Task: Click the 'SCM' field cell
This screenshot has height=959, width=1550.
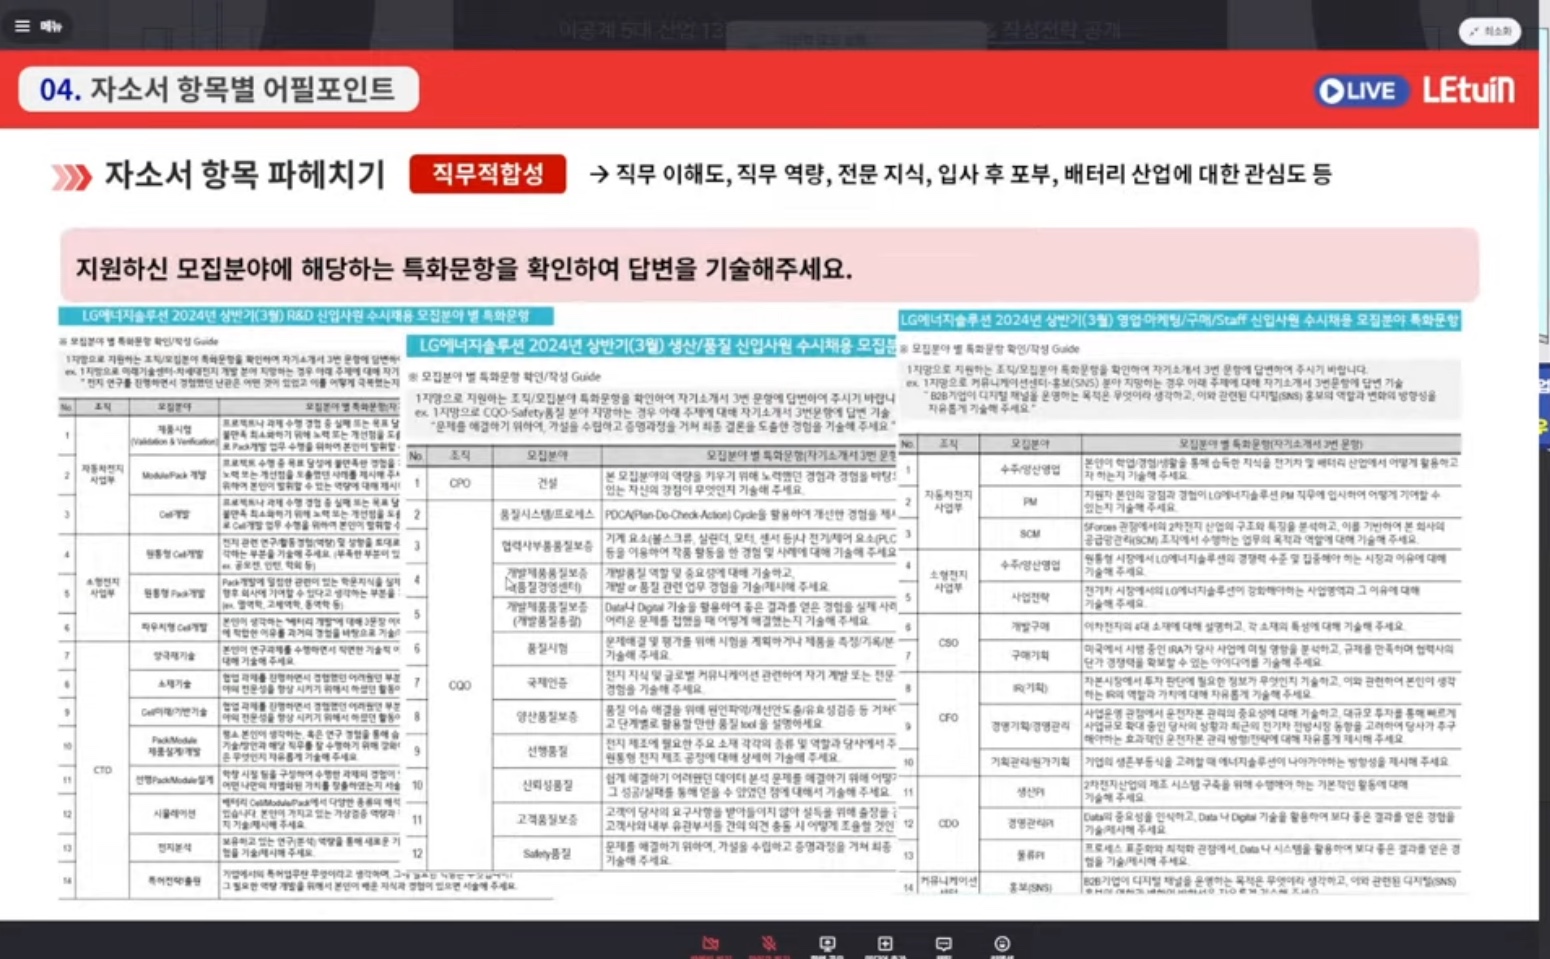Action: point(1030,534)
